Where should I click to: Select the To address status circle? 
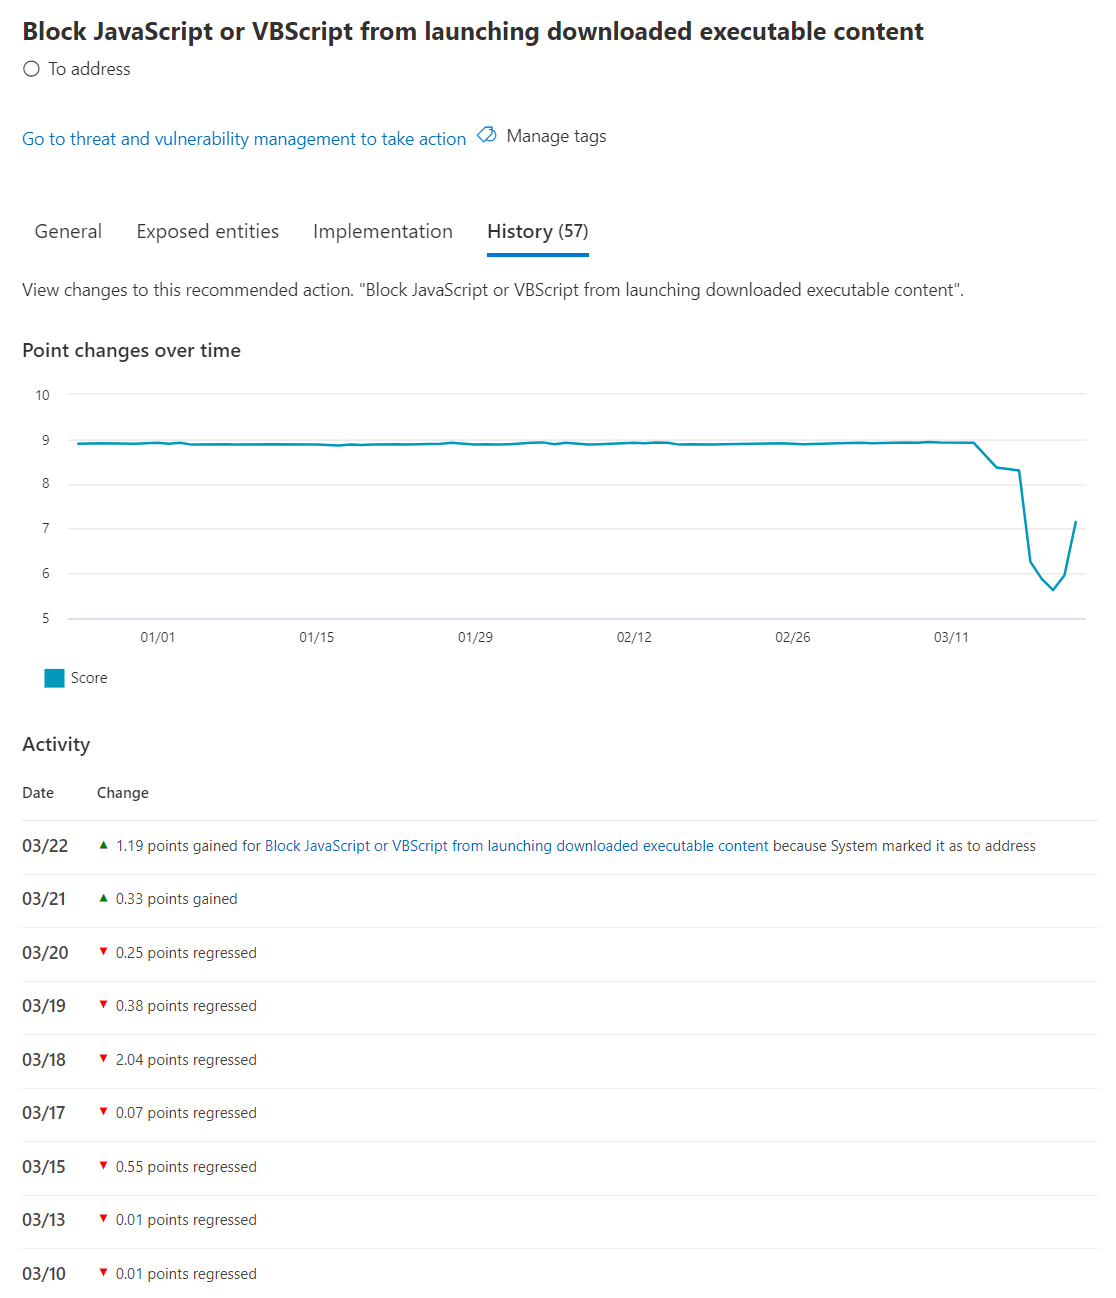pyautogui.click(x=32, y=69)
